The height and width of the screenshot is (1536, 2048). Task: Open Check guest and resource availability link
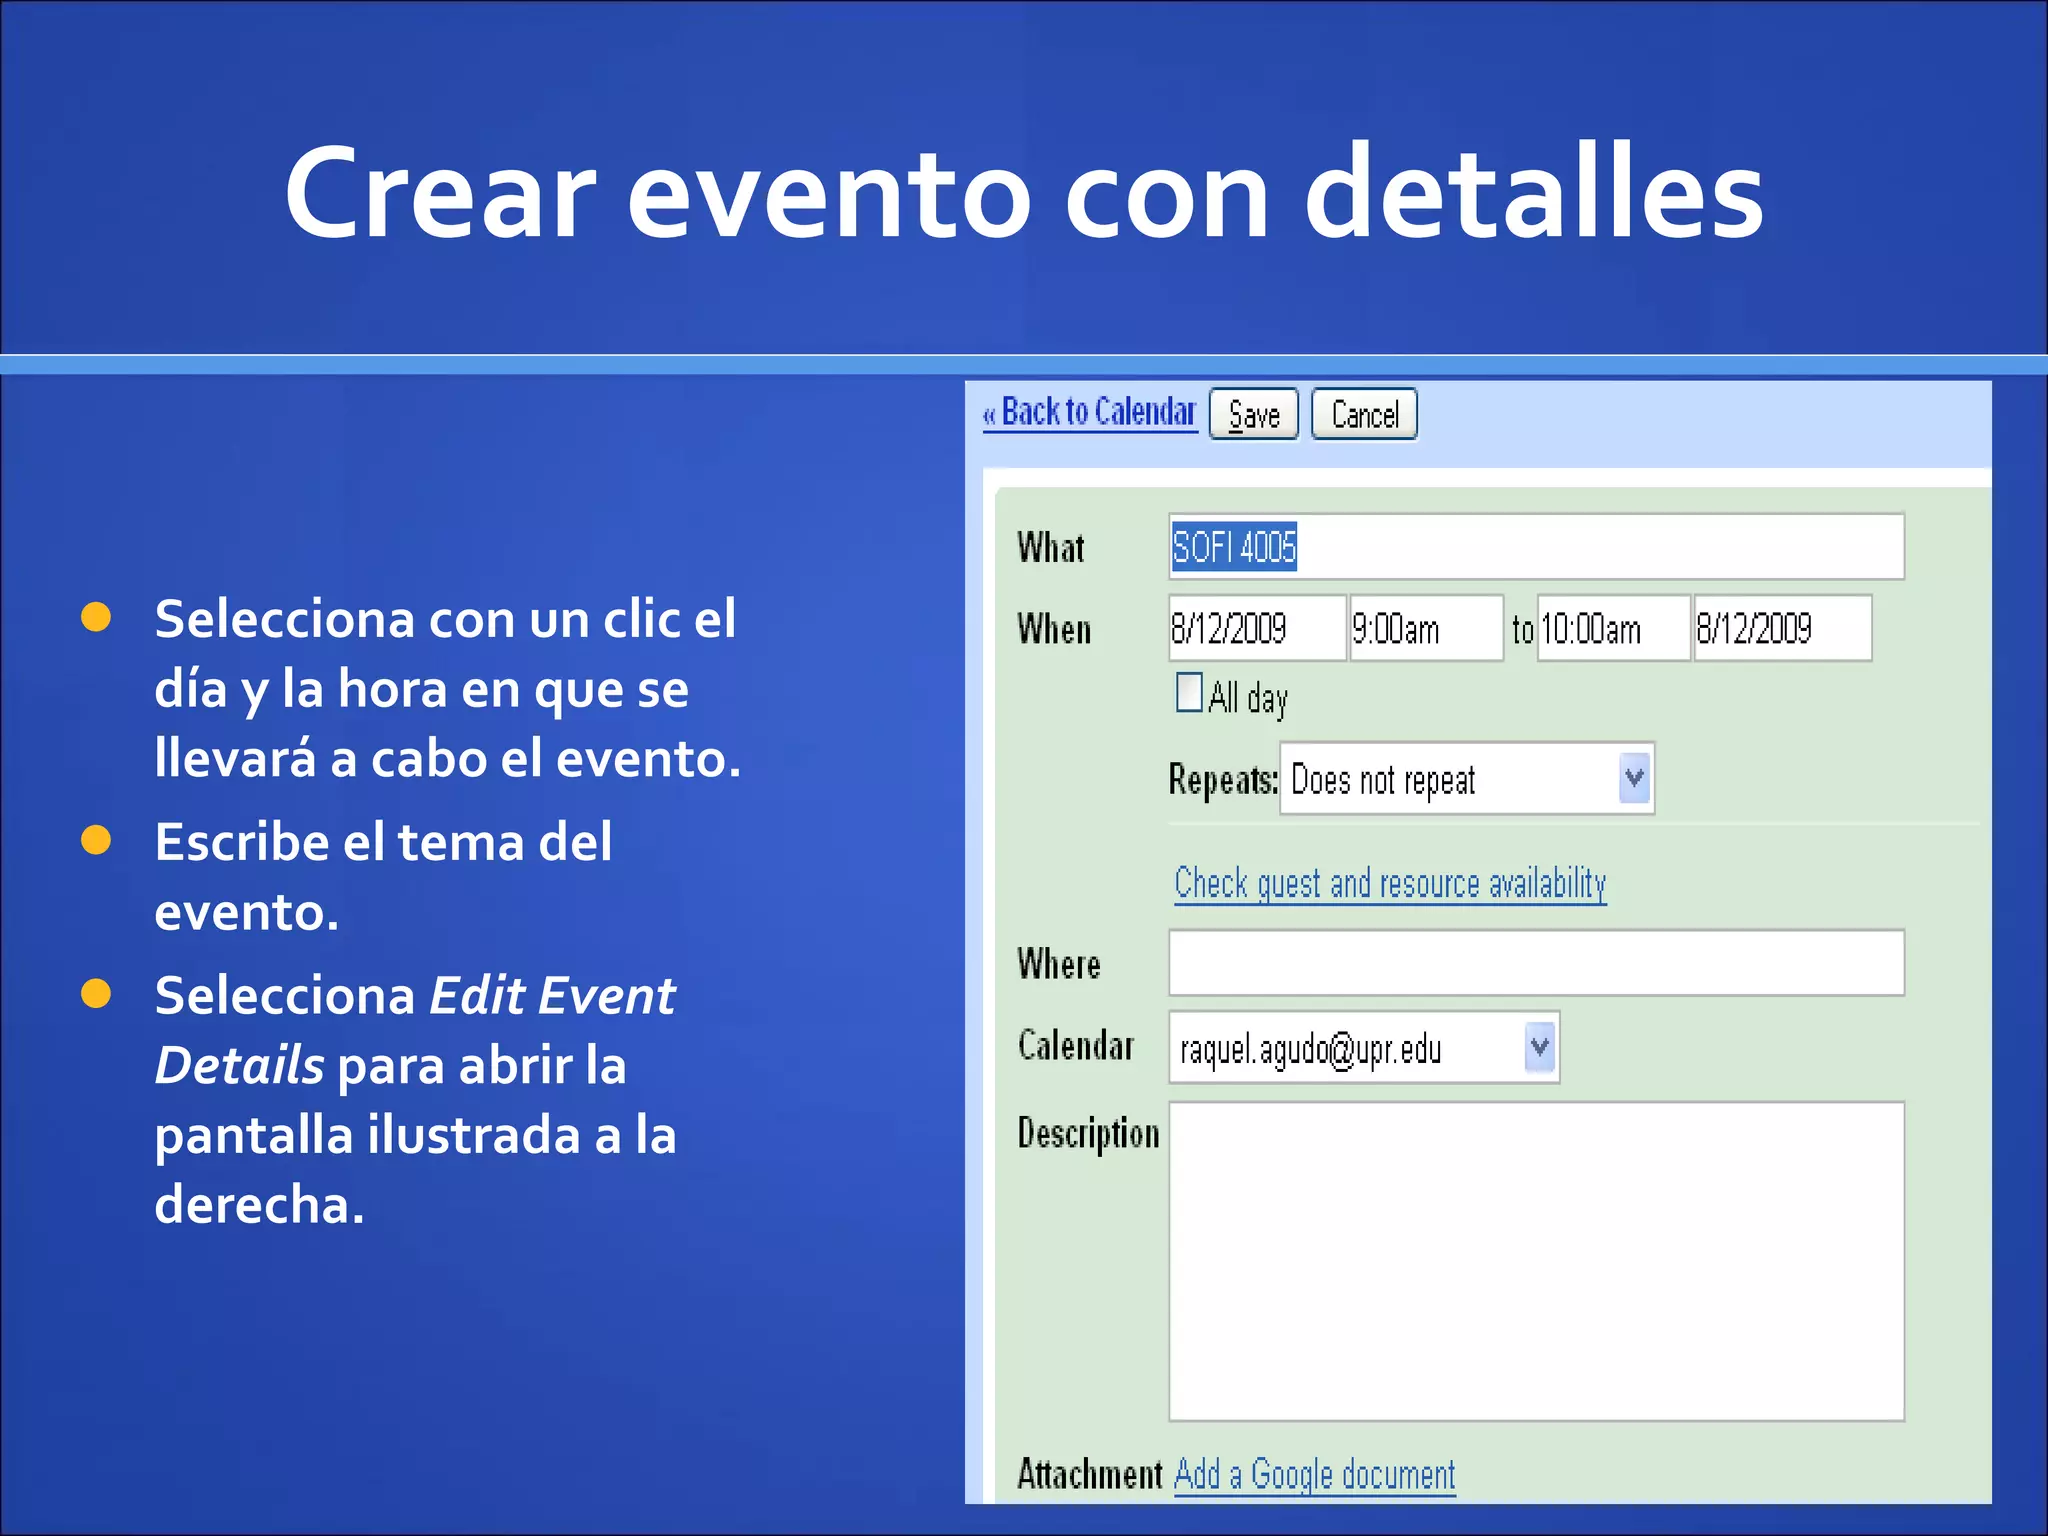(1391, 884)
